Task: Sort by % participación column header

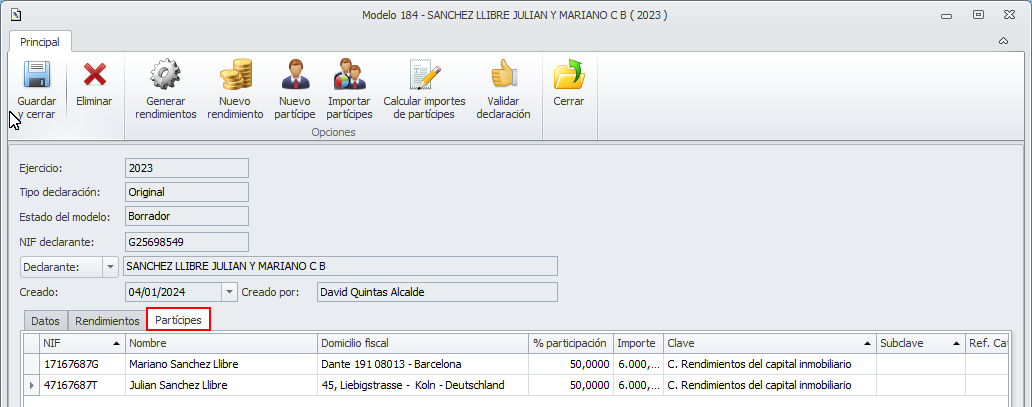Action: 571,343
